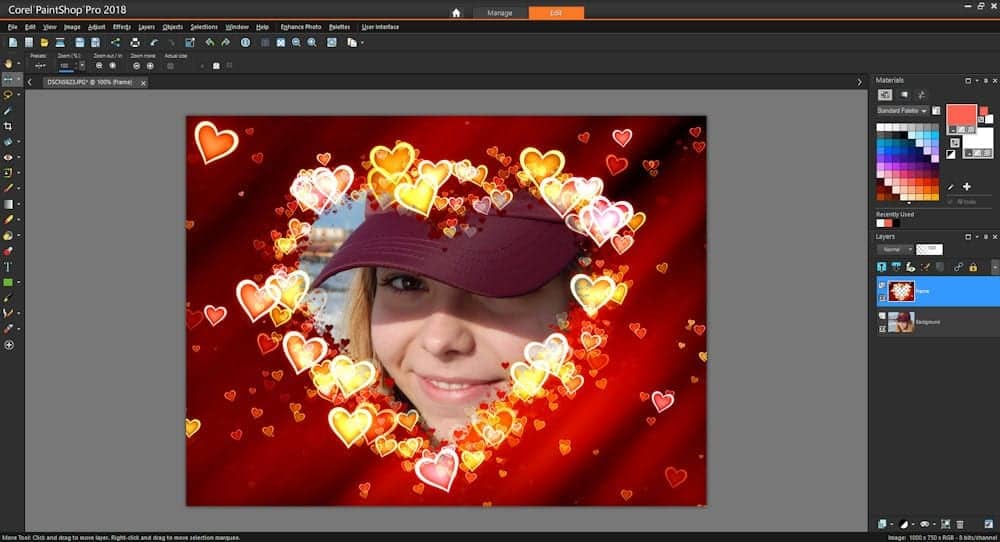The width and height of the screenshot is (1000, 542).
Task: Select the Pan hand tool
Action: (x=8, y=64)
